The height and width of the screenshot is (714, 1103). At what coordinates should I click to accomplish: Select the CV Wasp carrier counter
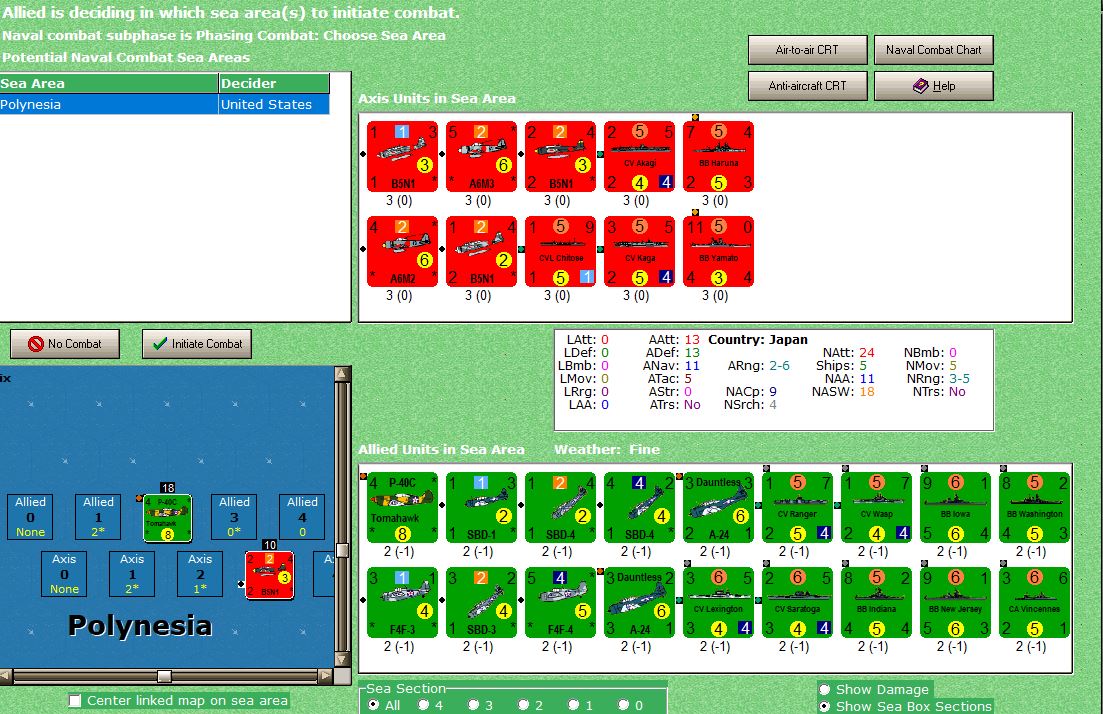click(x=876, y=507)
